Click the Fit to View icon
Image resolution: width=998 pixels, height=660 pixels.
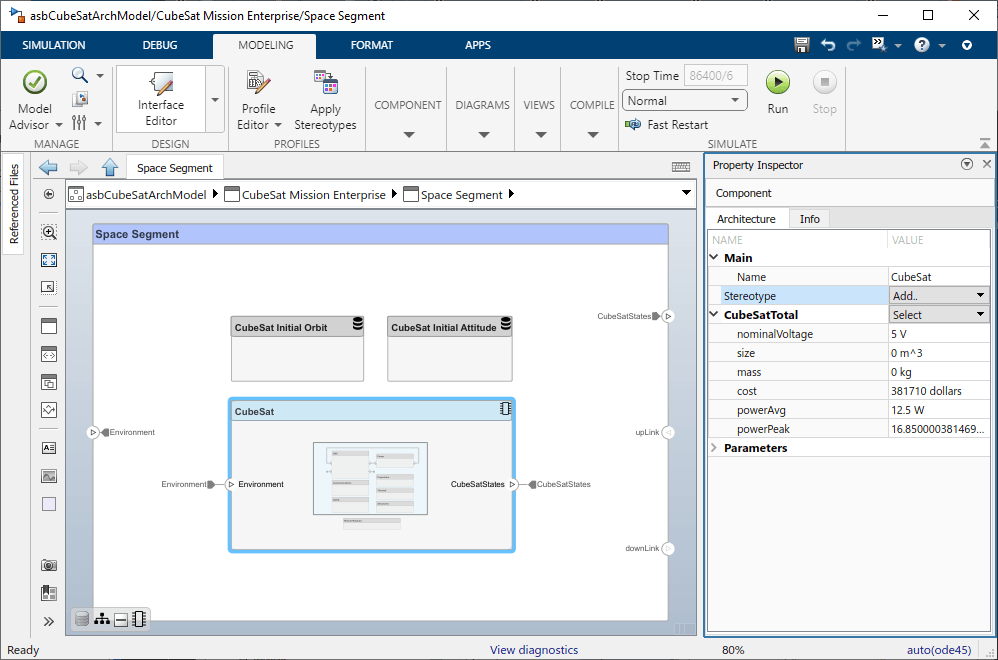click(x=49, y=260)
